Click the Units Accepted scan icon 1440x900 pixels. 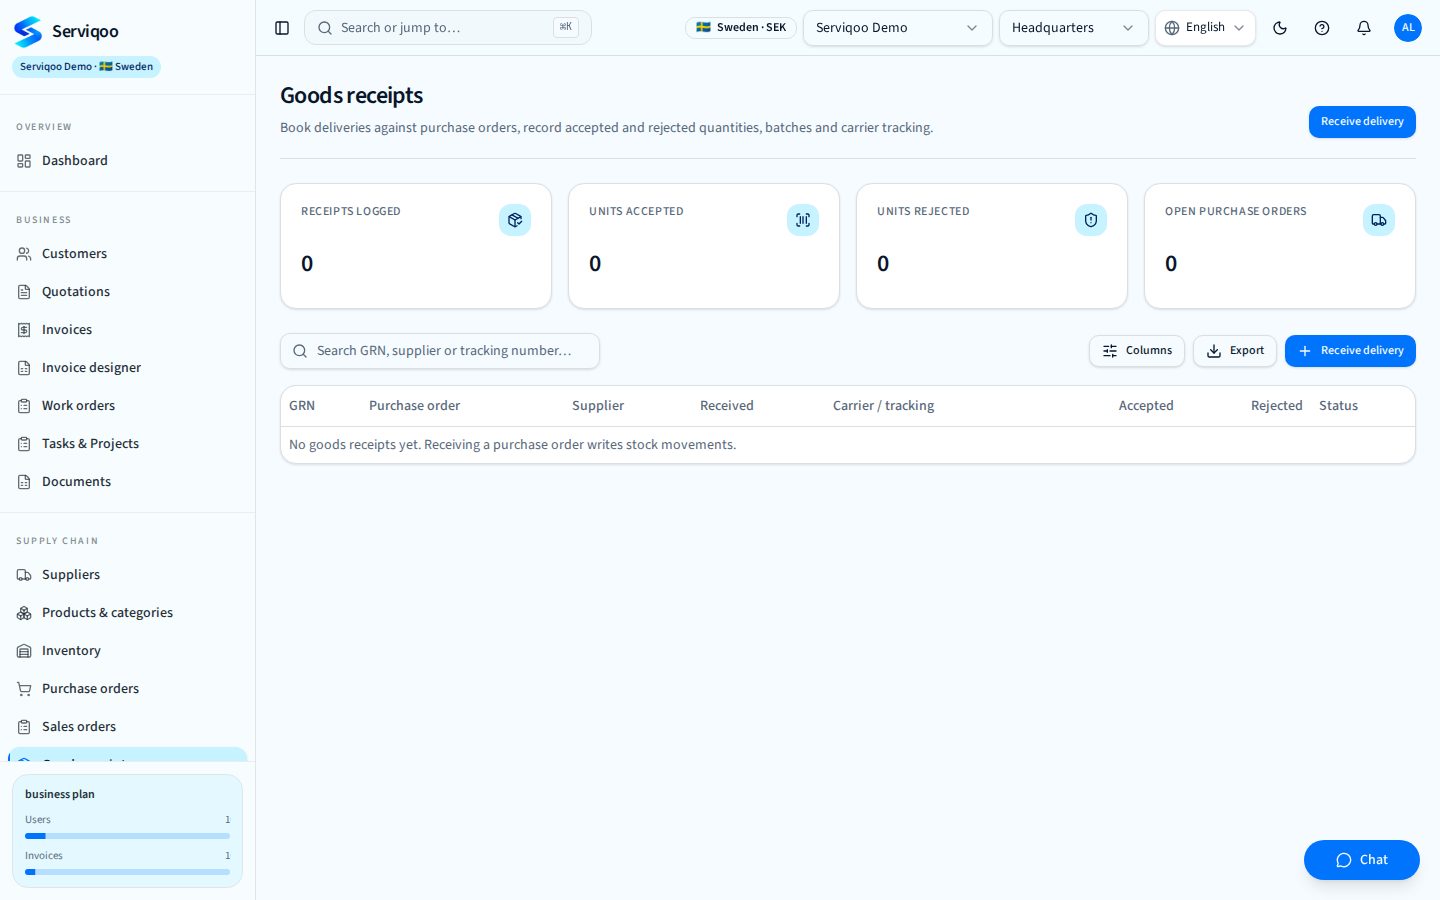tap(803, 220)
